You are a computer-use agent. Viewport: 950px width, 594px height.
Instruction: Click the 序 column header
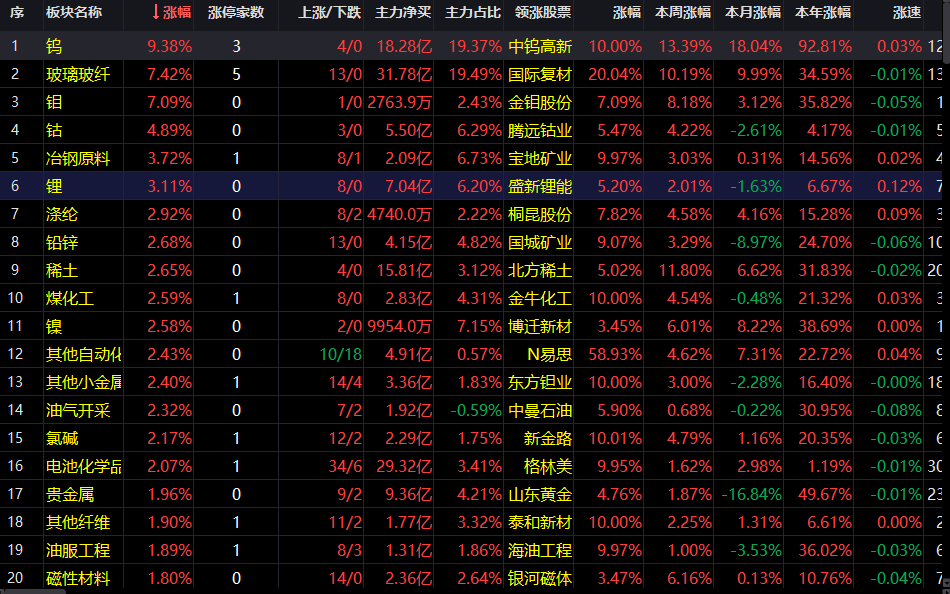[x=17, y=12]
